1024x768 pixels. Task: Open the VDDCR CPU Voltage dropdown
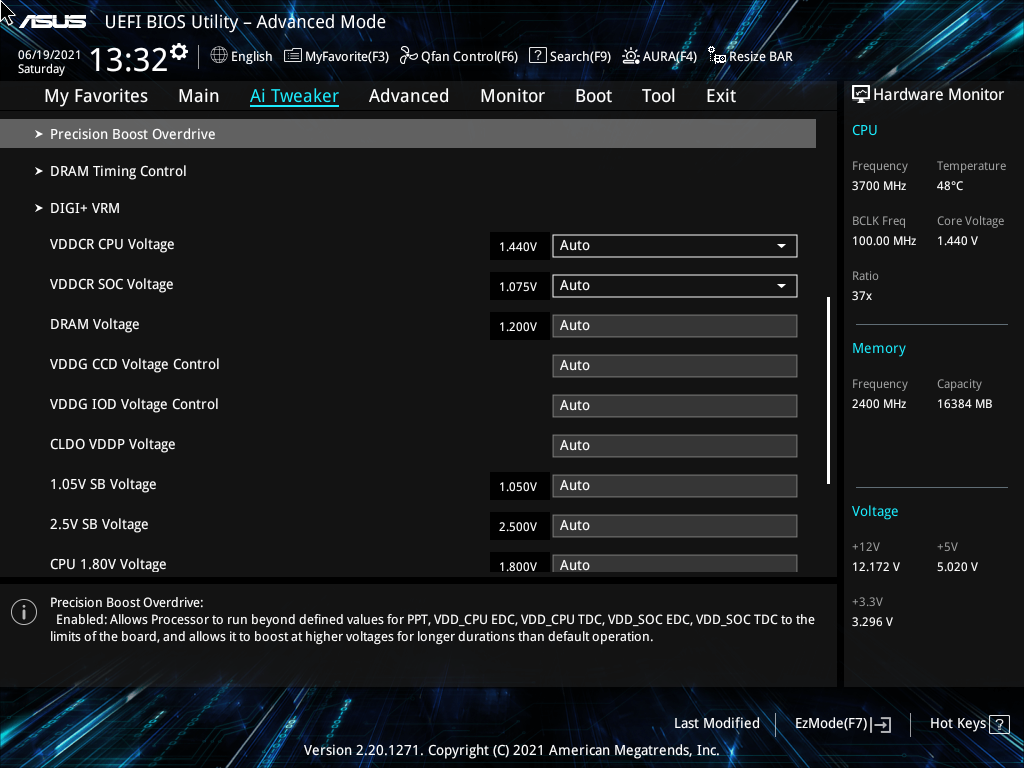(674, 245)
